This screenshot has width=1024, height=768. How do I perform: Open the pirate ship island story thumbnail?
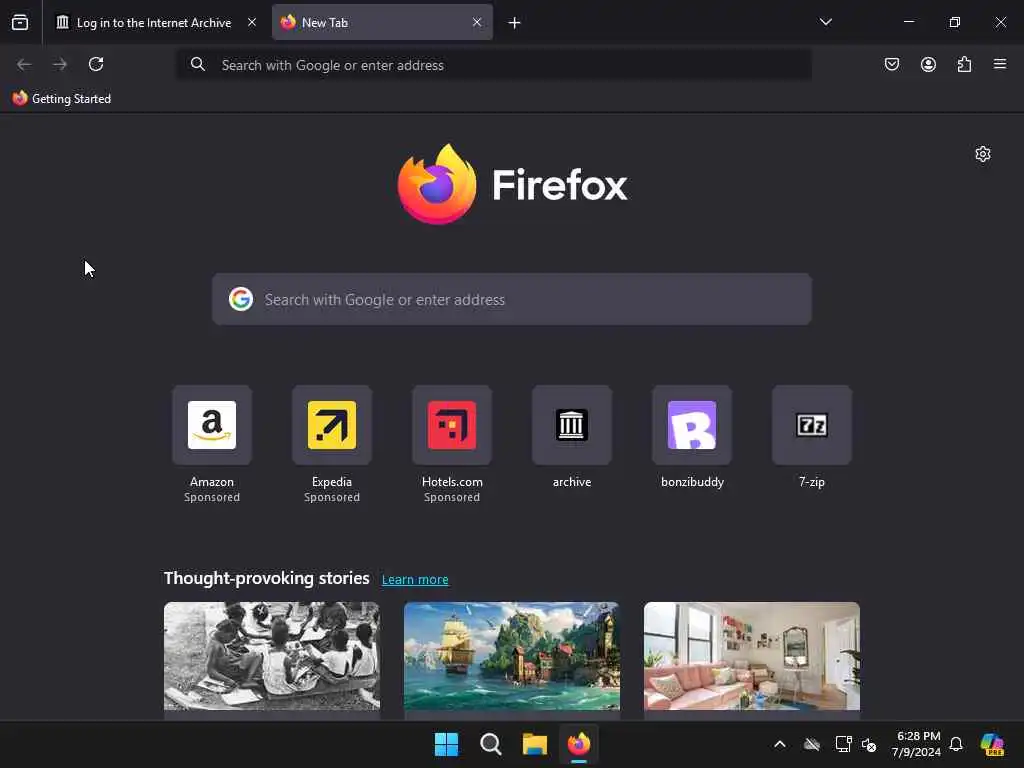(512, 656)
